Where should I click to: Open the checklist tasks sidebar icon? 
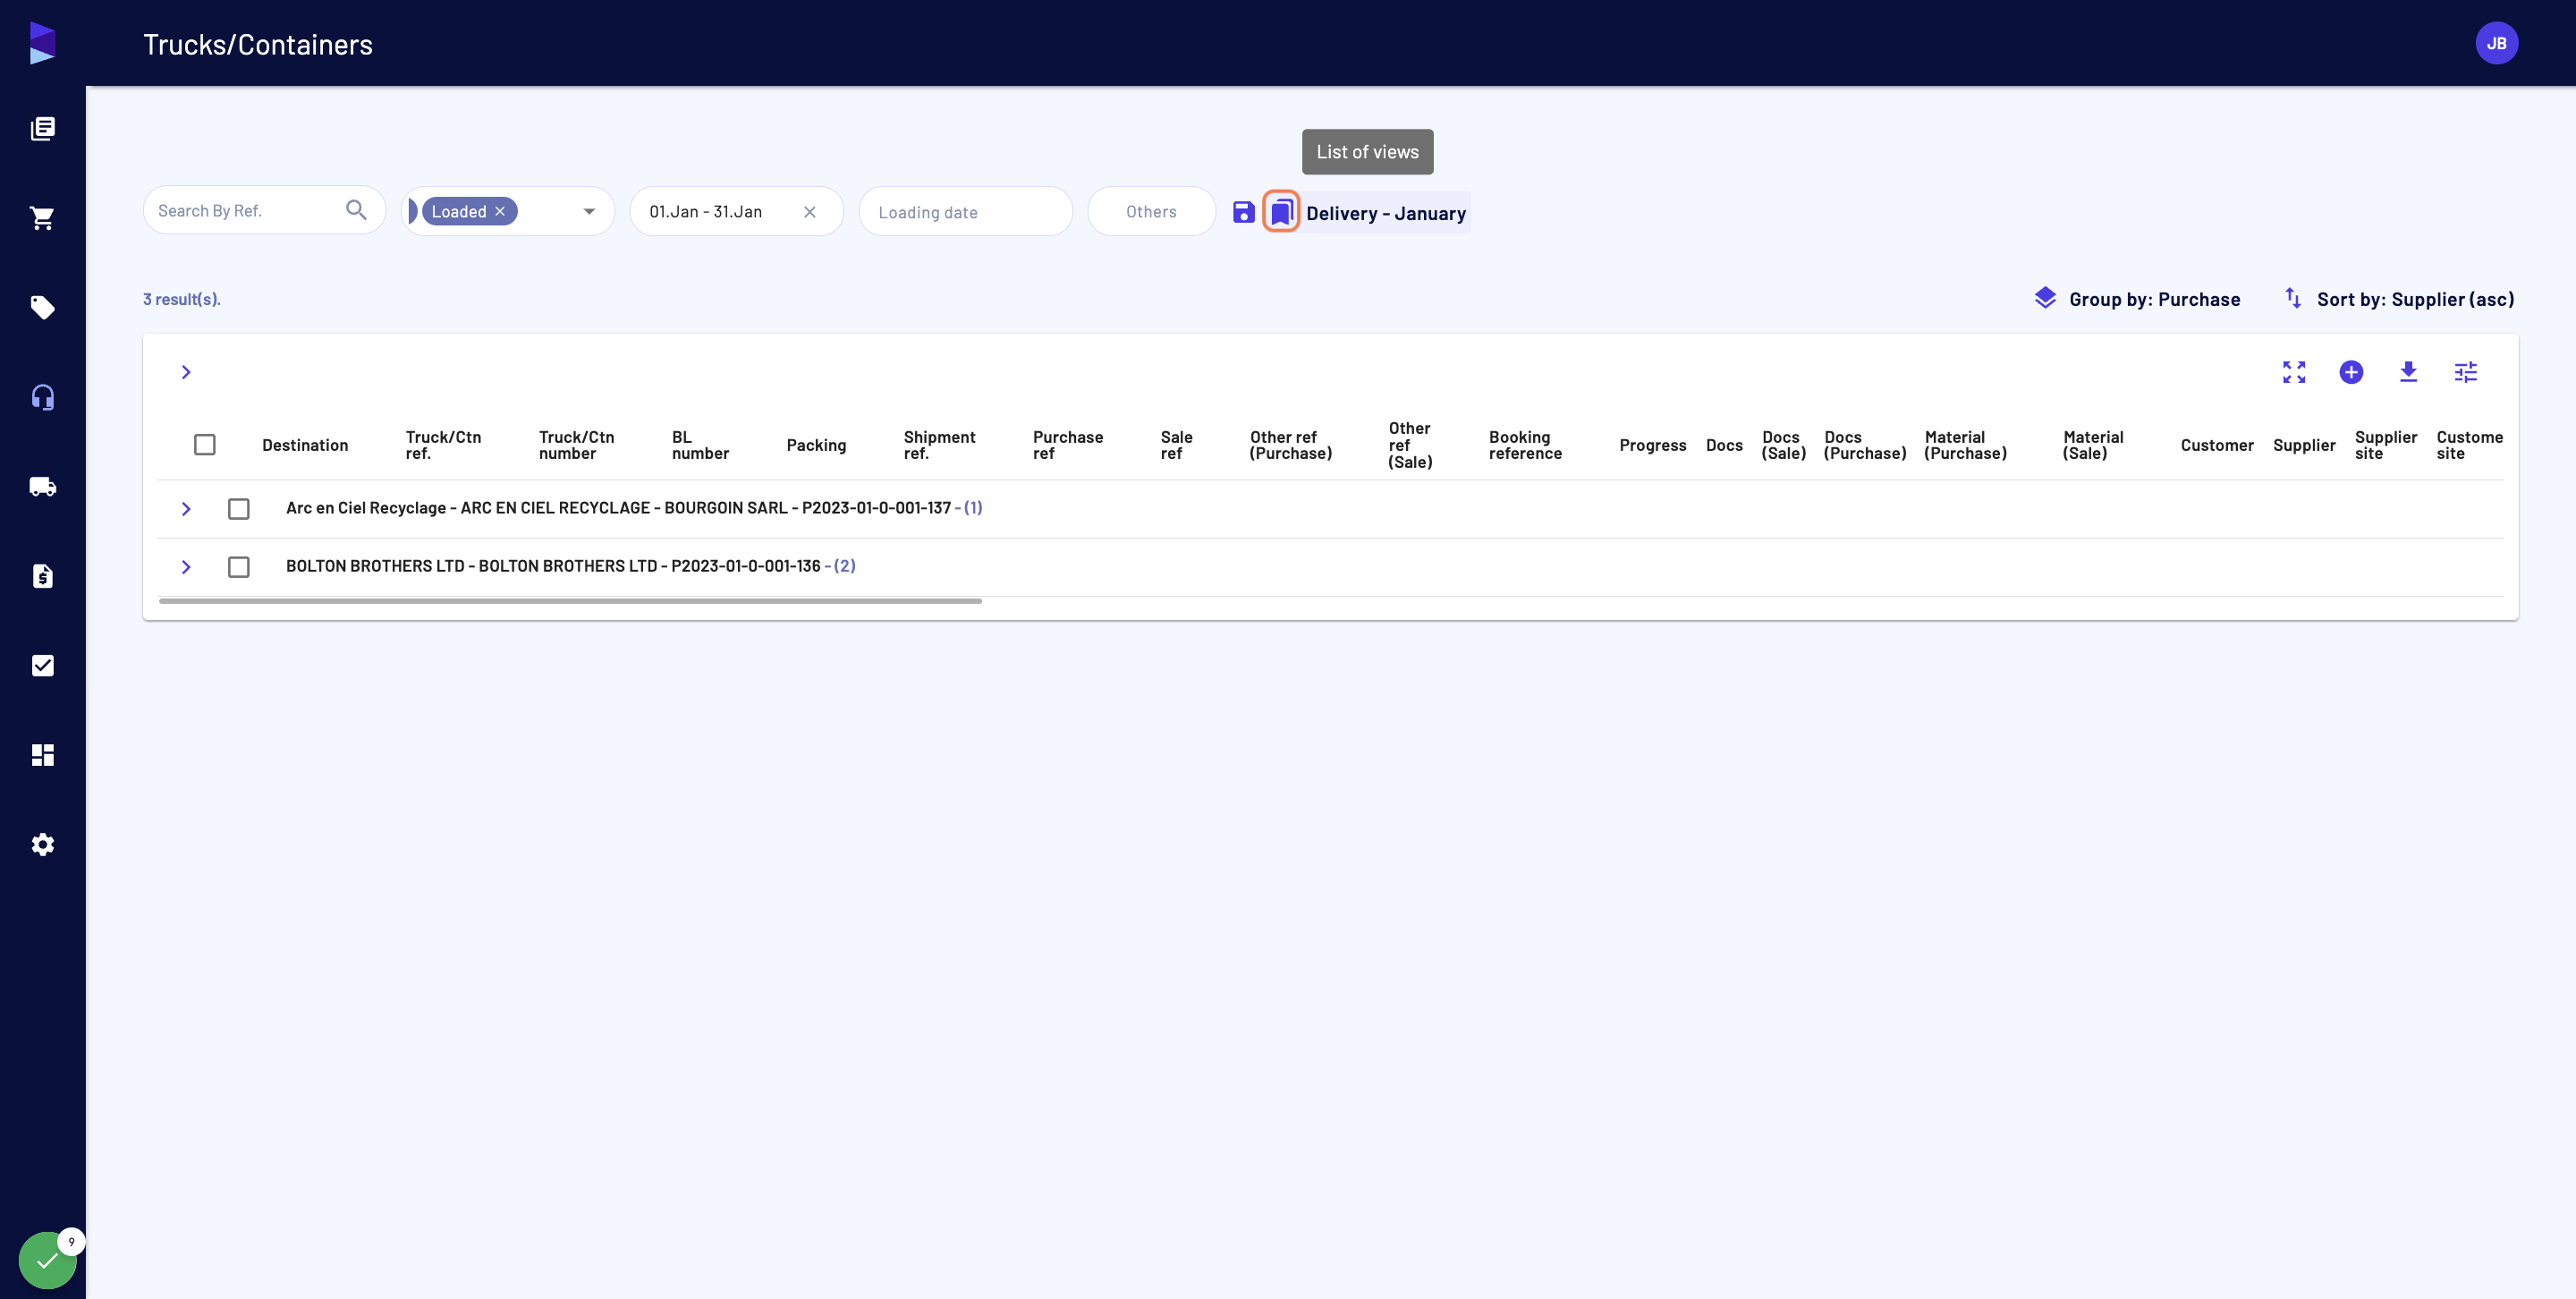(x=42, y=665)
